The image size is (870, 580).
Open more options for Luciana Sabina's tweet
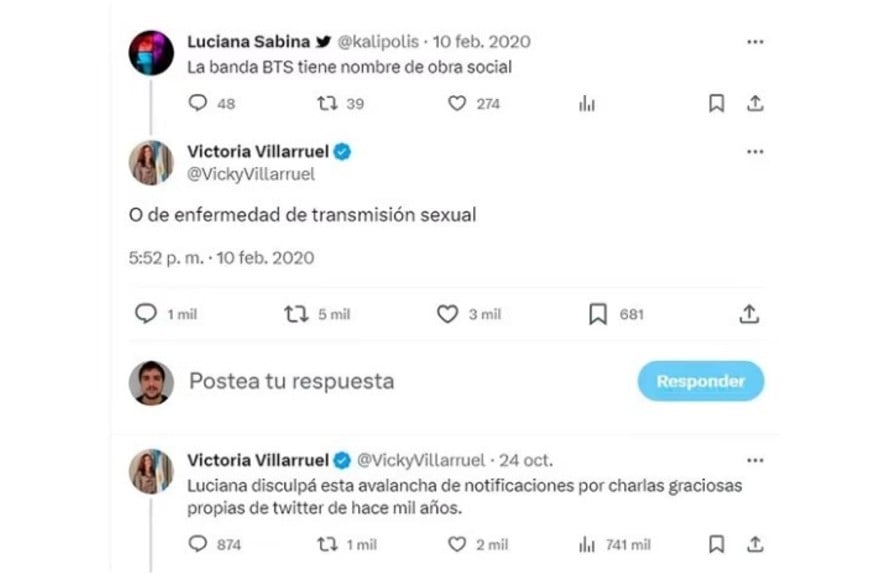tap(755, 42)
